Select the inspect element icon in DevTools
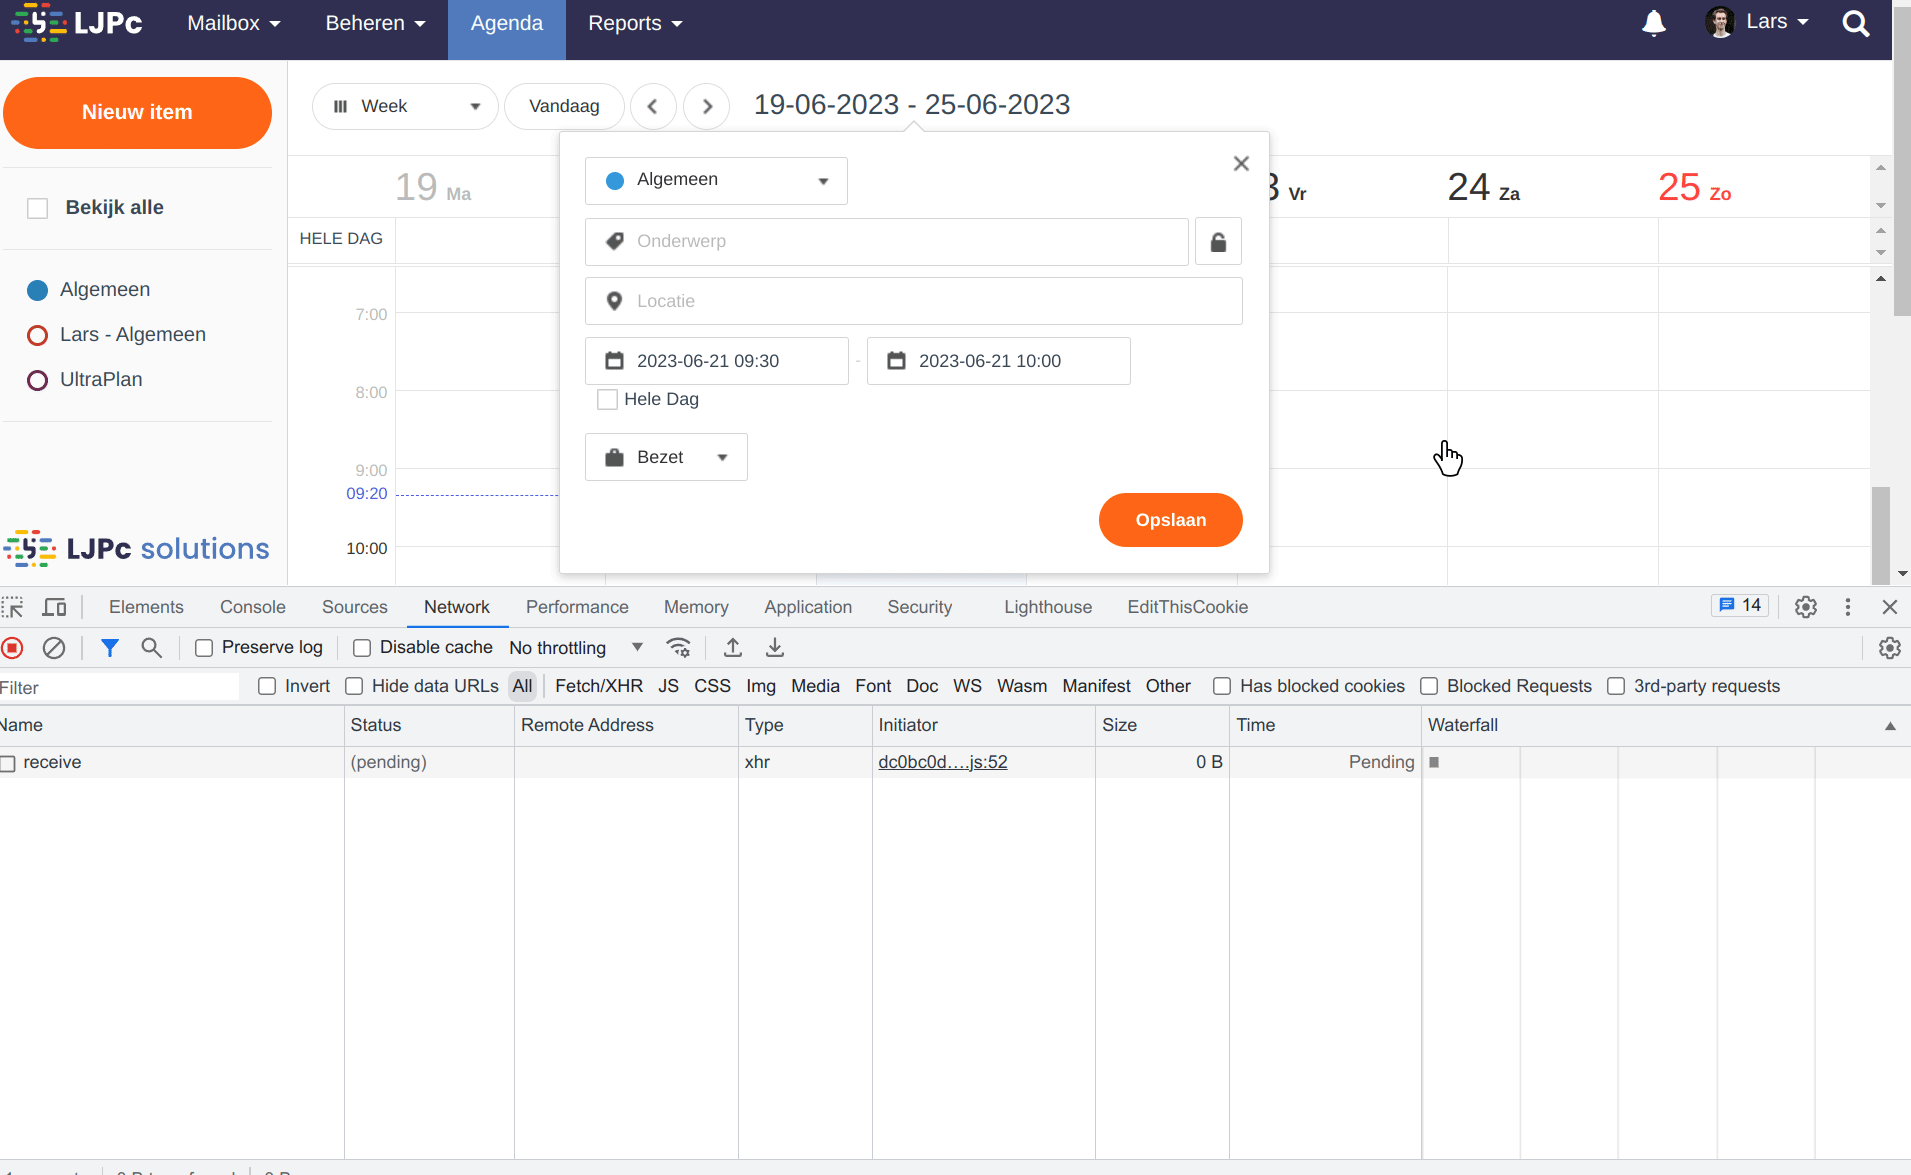Image resolution: width=1911 pixels, height=1175 pixels. coord(13,606)
